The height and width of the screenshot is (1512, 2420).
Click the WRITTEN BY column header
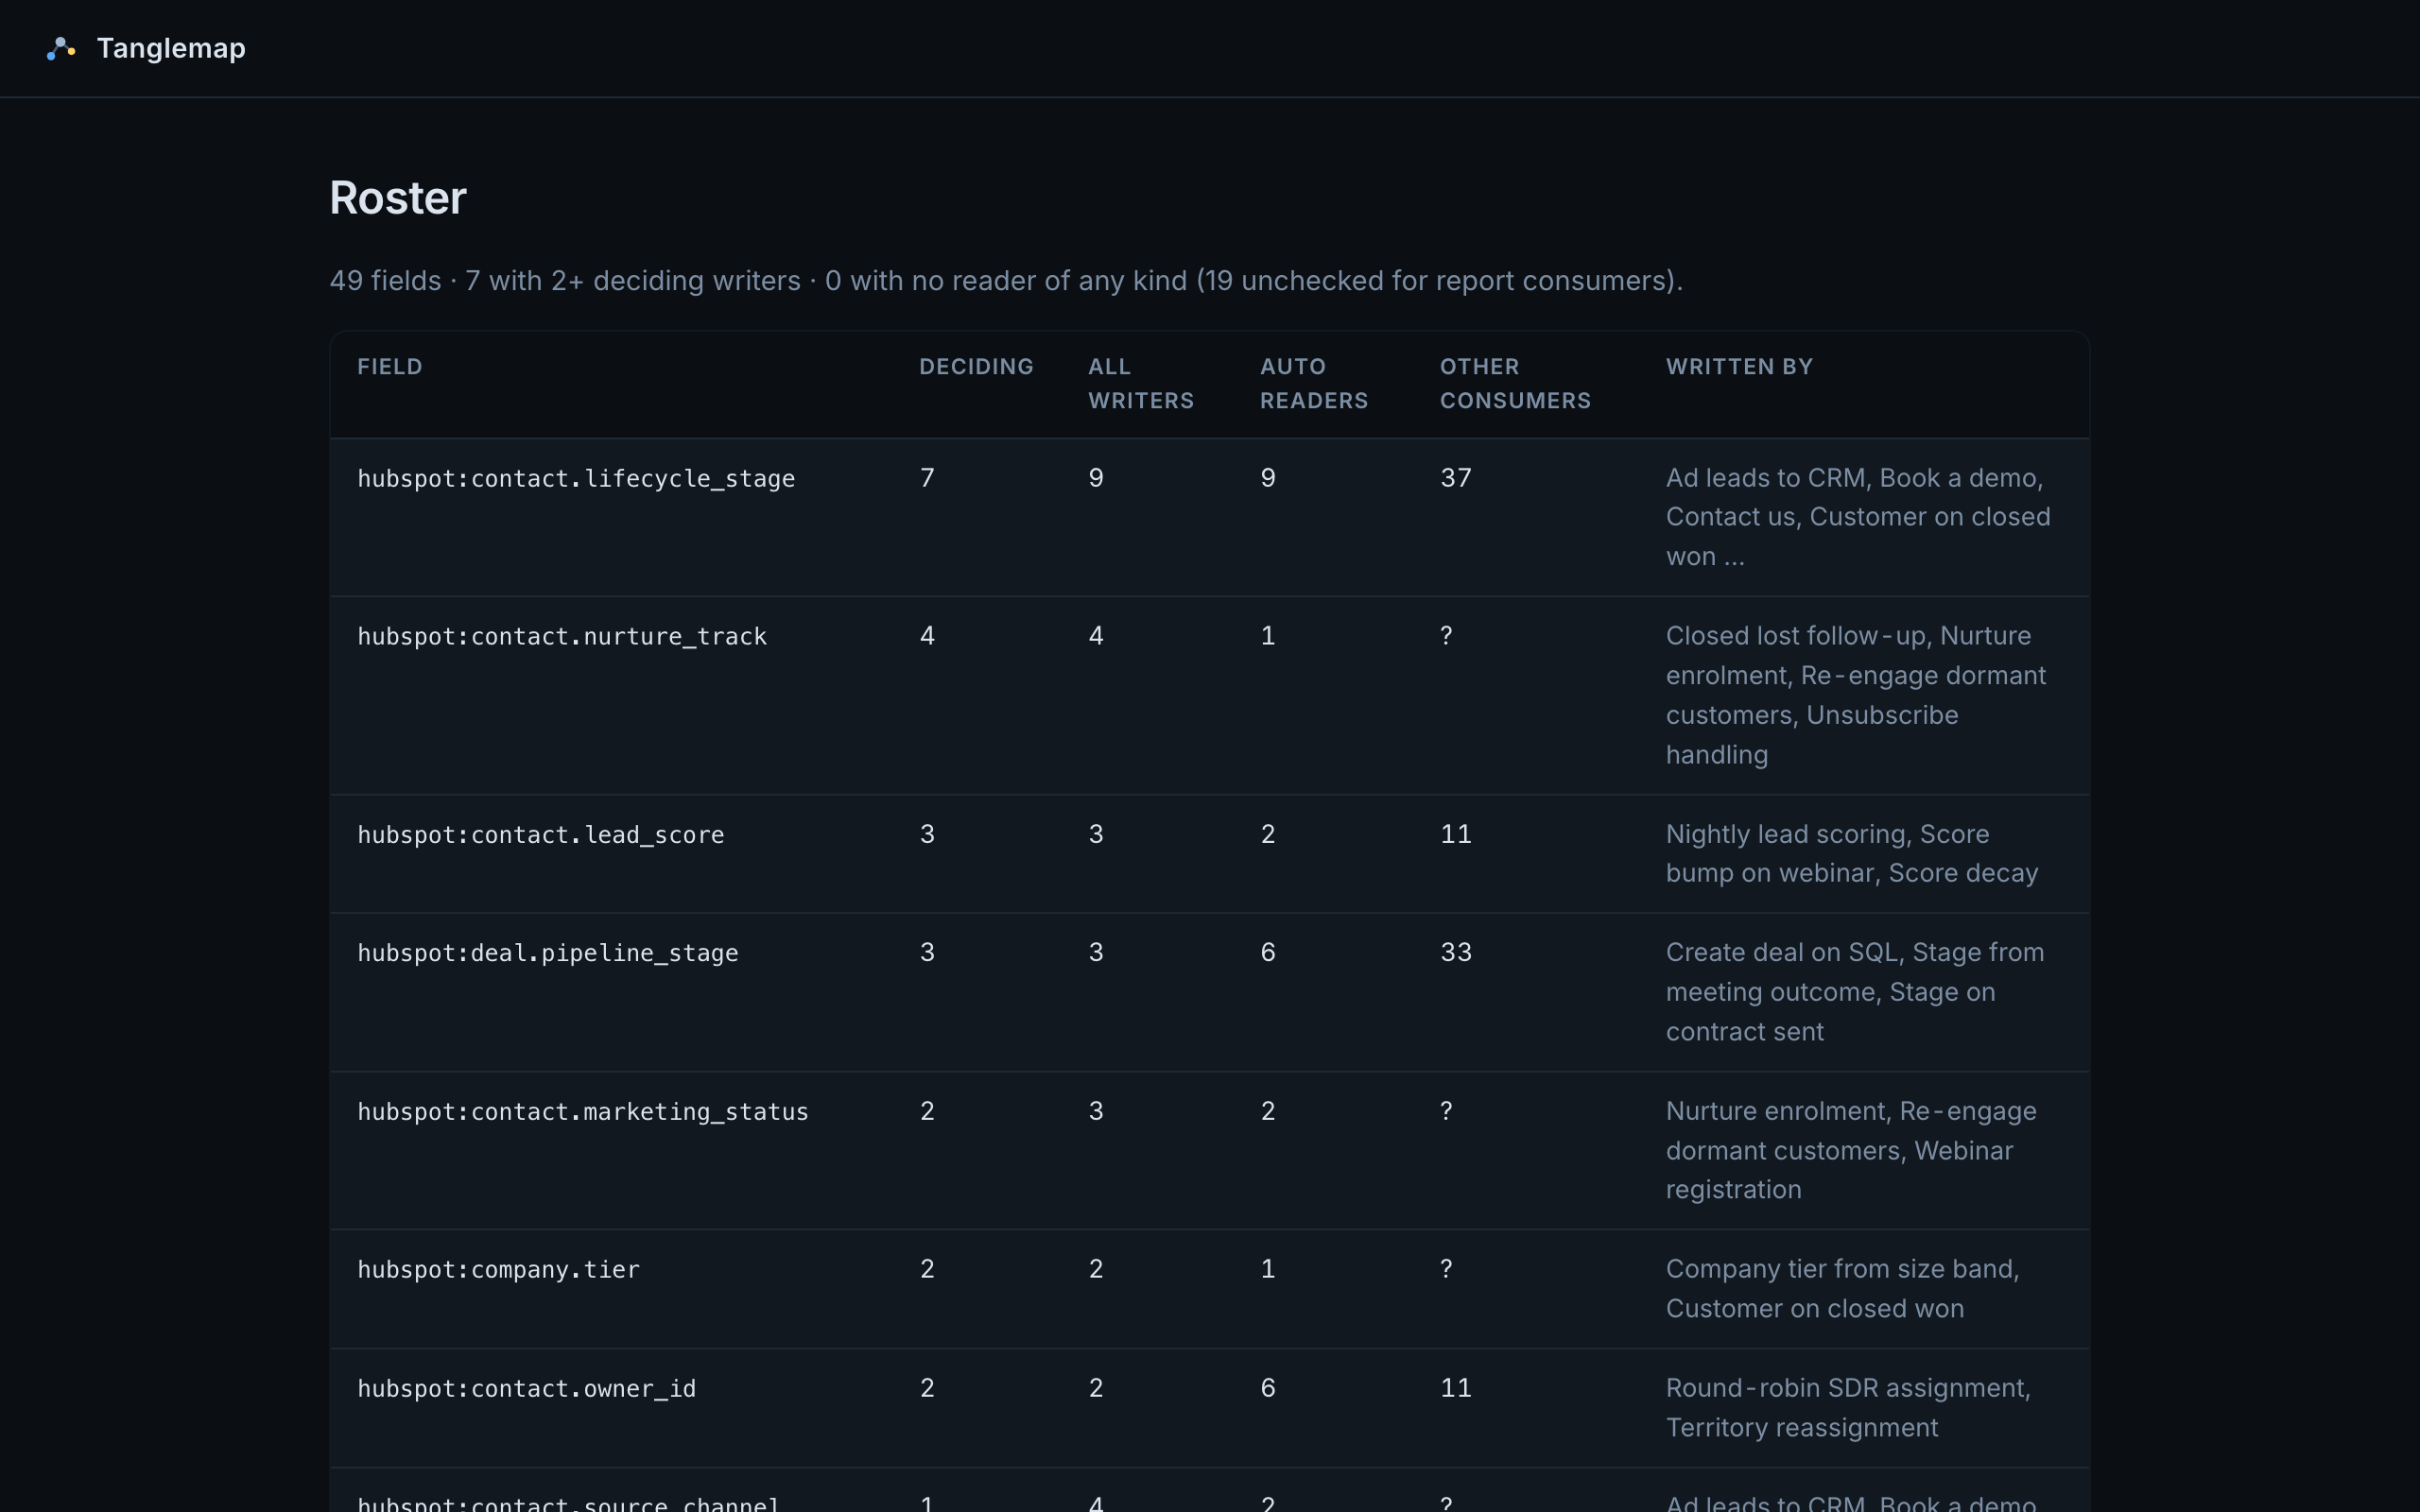(x=1739, y=367)
